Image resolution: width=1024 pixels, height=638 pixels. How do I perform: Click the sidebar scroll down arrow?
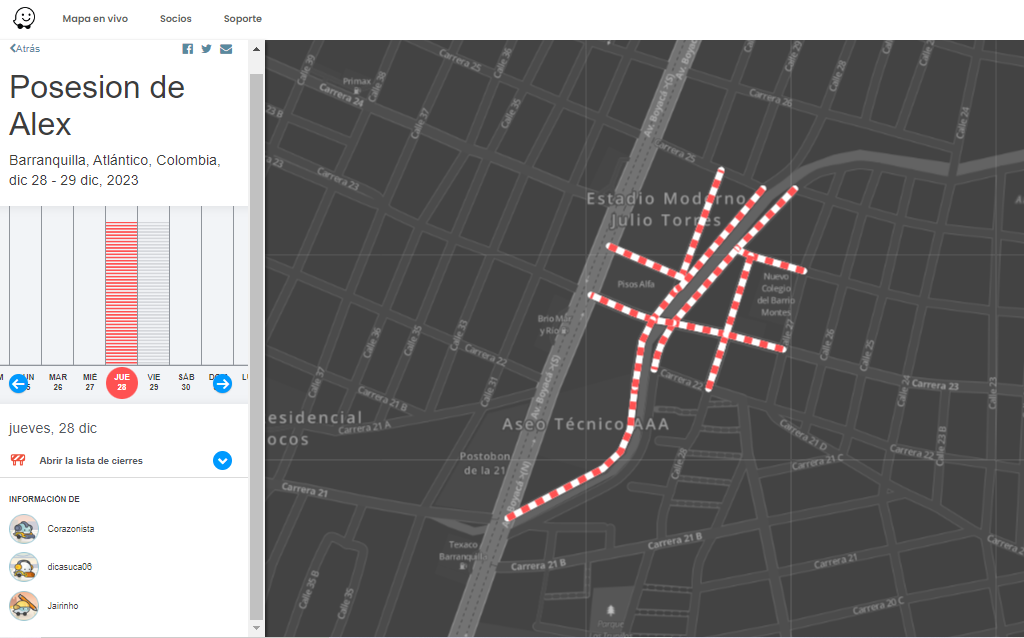click(x=257, y=628)
